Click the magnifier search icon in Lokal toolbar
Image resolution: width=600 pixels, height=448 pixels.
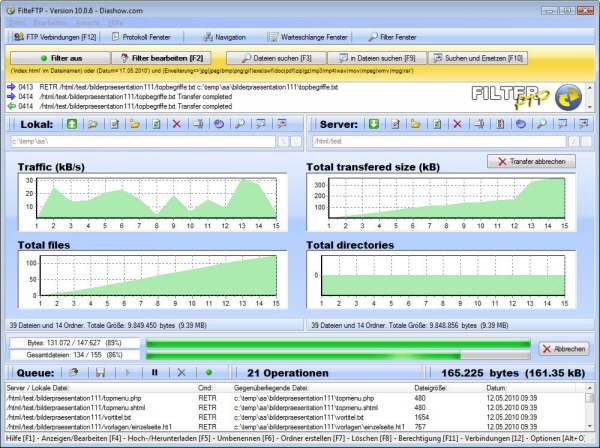click(240, 124)
